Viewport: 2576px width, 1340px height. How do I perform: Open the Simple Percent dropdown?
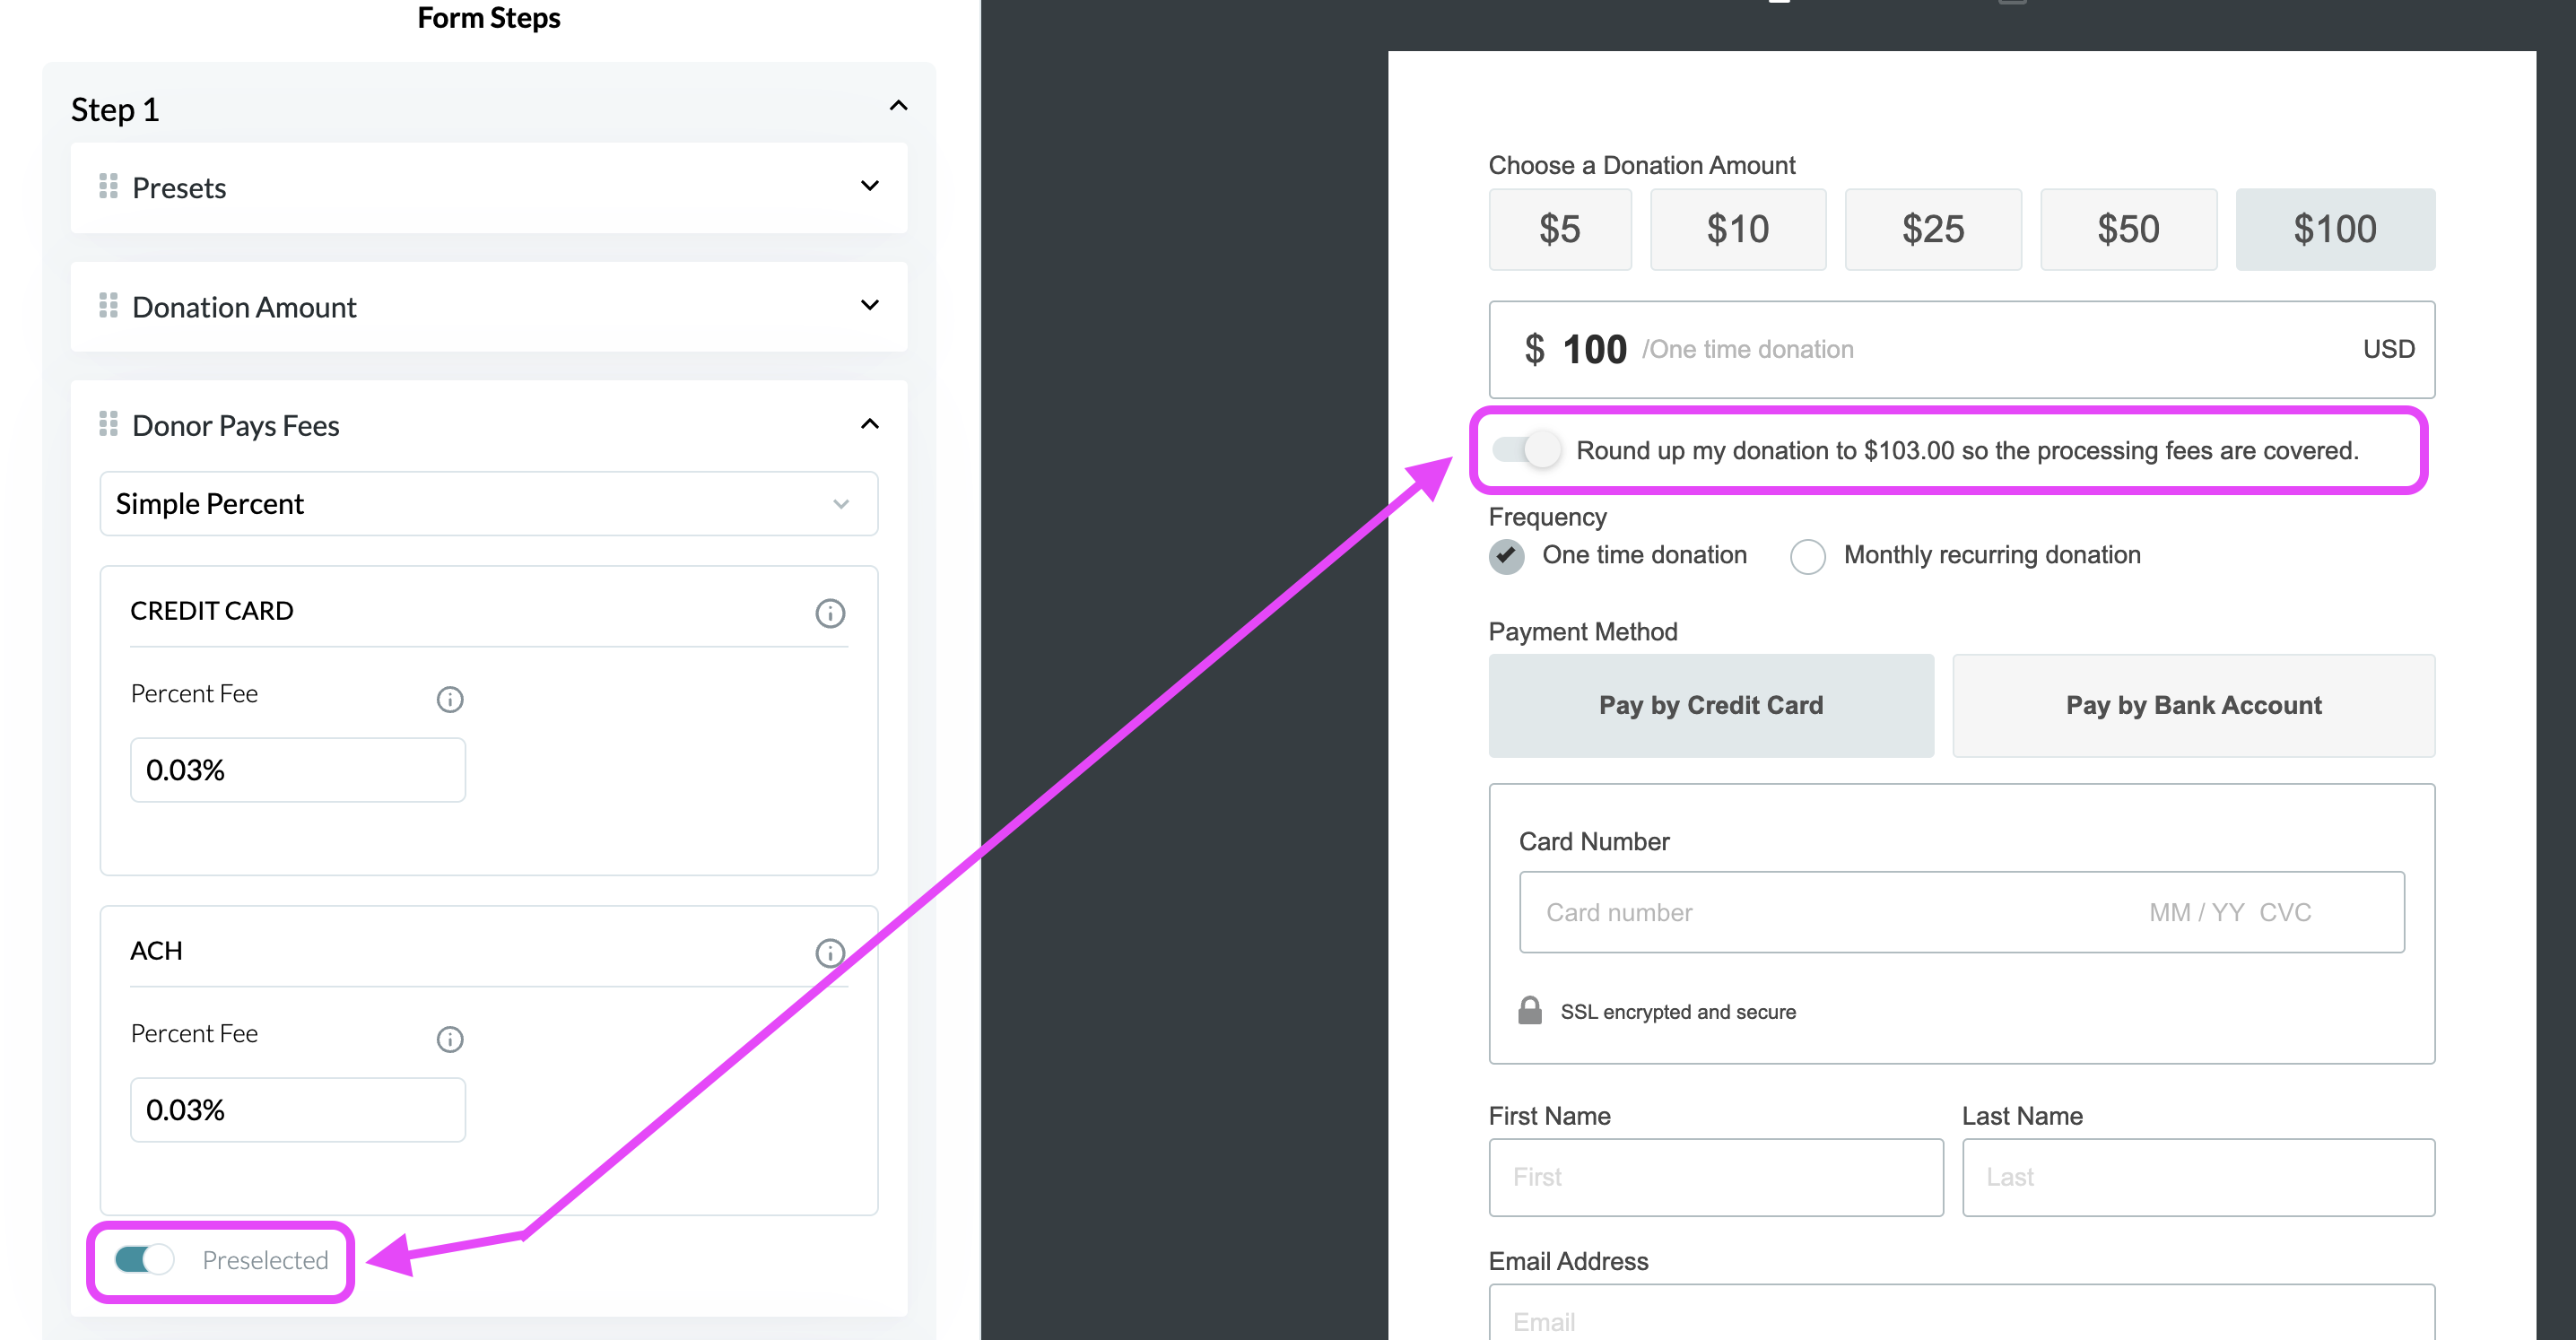[x=488, y=504]
